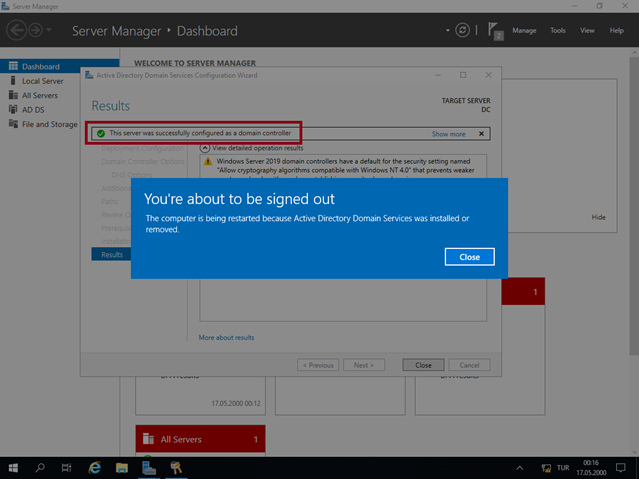Show hidden system tray icons
Screen dimensions: 639x479
(520, 468)
